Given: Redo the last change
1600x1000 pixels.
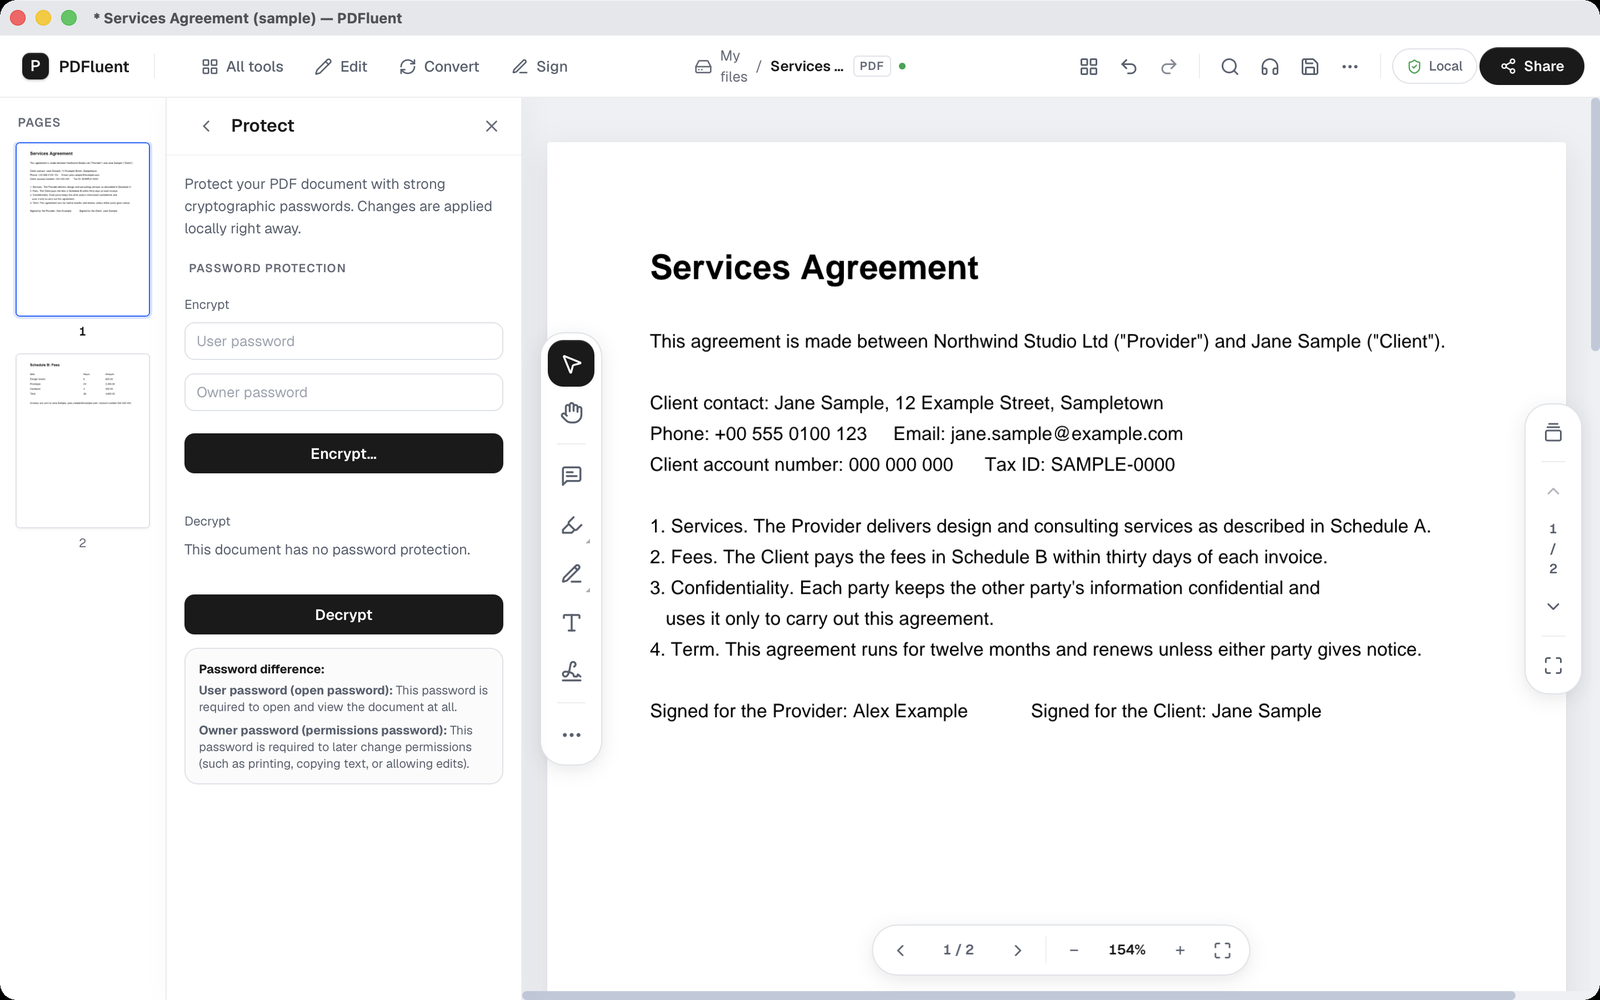Looking at the screenshot, I should point(1169,66).
